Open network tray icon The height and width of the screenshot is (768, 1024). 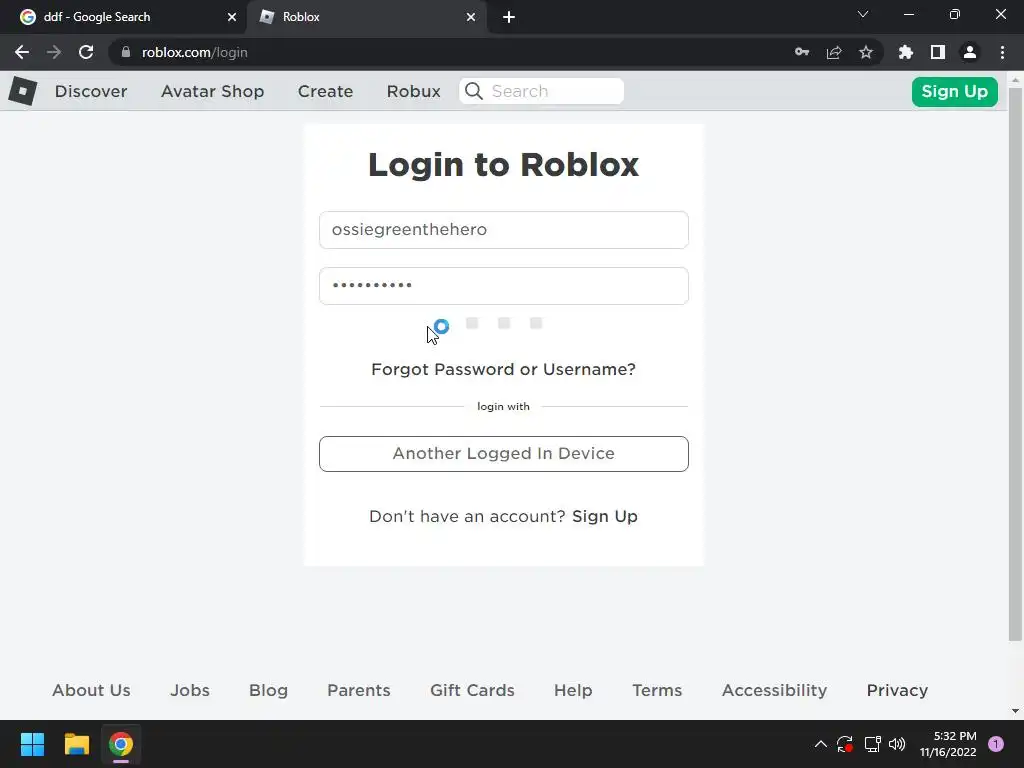pos(872,744)
